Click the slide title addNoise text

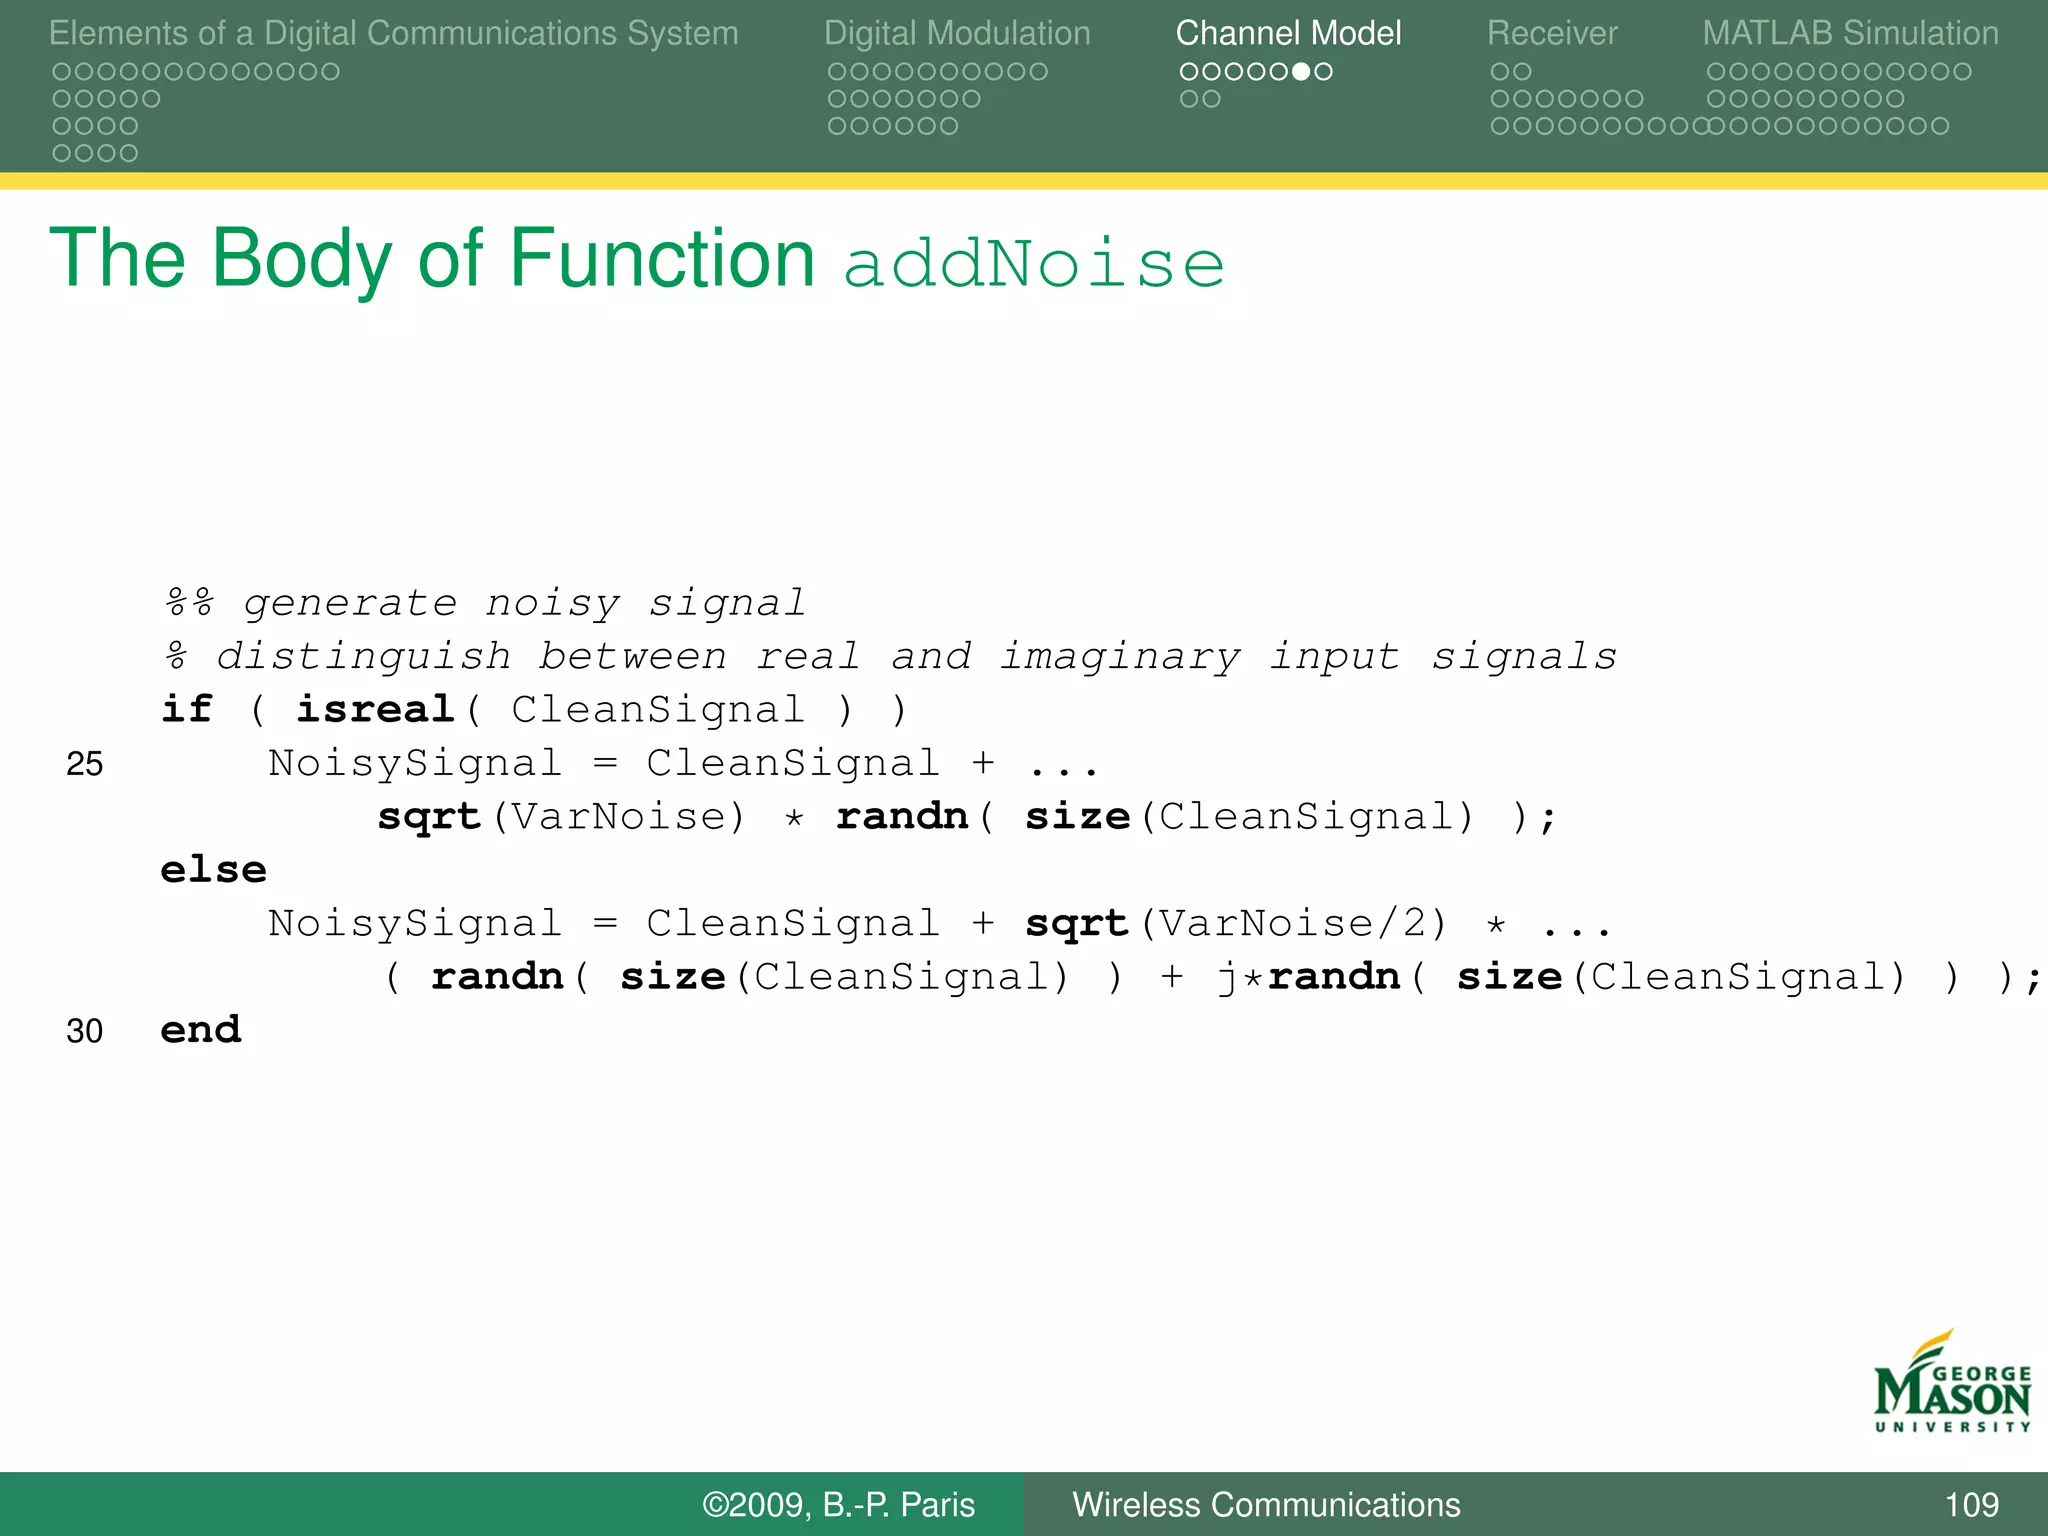point(1034,263)
